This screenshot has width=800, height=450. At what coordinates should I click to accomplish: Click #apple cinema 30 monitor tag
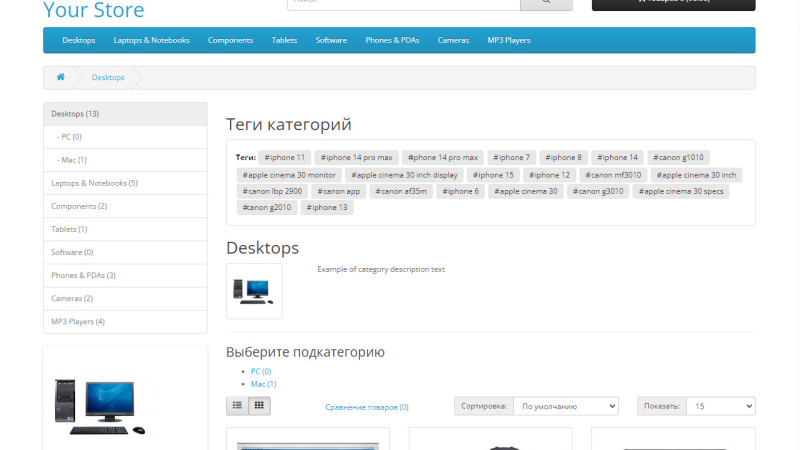[289, 175]
